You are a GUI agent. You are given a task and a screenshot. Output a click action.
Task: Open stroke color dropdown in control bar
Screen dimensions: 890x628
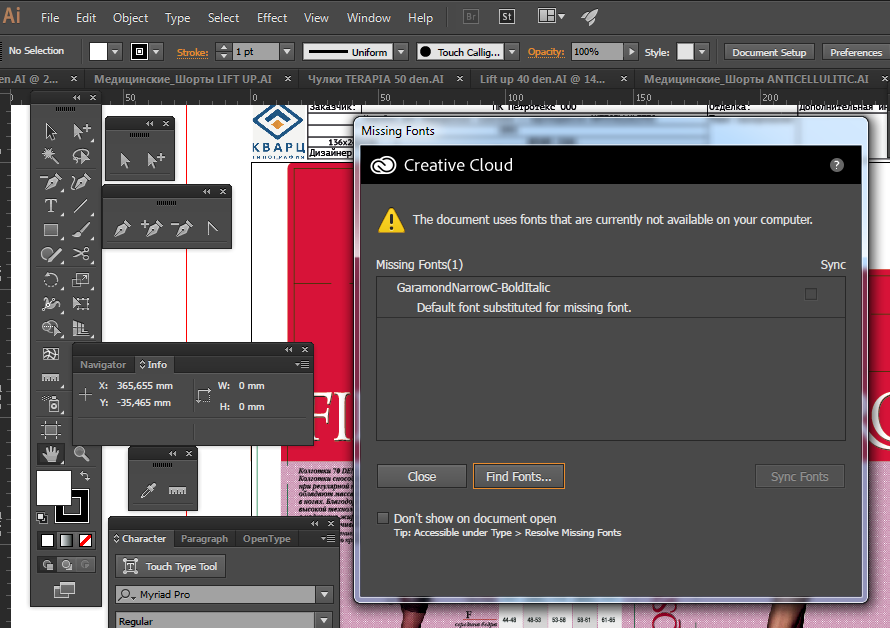(156, 52)
